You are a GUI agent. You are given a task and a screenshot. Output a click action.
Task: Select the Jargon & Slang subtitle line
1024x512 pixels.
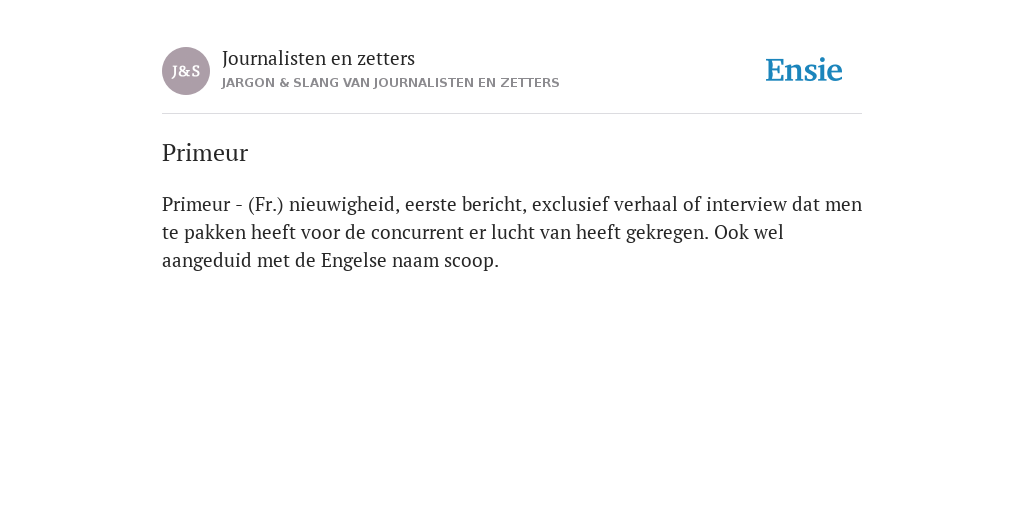point(391,83)
